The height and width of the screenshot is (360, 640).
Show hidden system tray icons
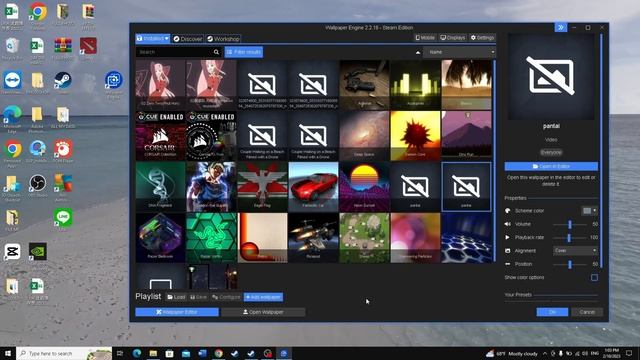point(545,353)
